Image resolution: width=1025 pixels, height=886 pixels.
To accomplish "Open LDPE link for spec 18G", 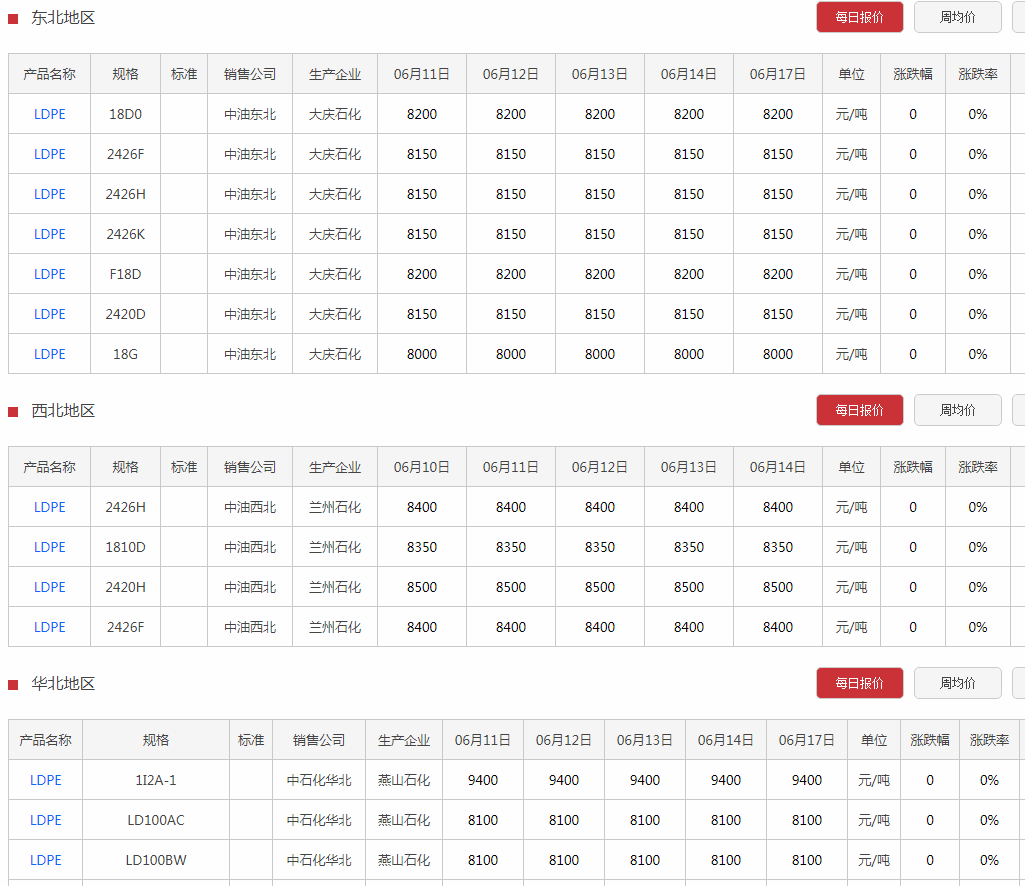I will click(x=50, y=354).
